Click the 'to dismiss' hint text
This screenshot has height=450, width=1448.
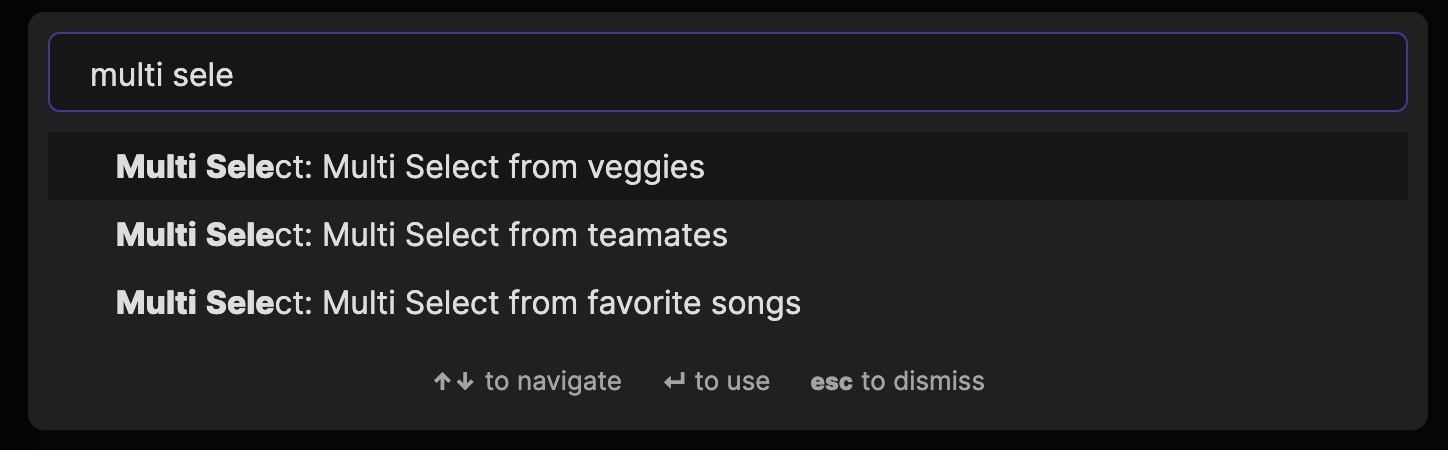point(923,381)
